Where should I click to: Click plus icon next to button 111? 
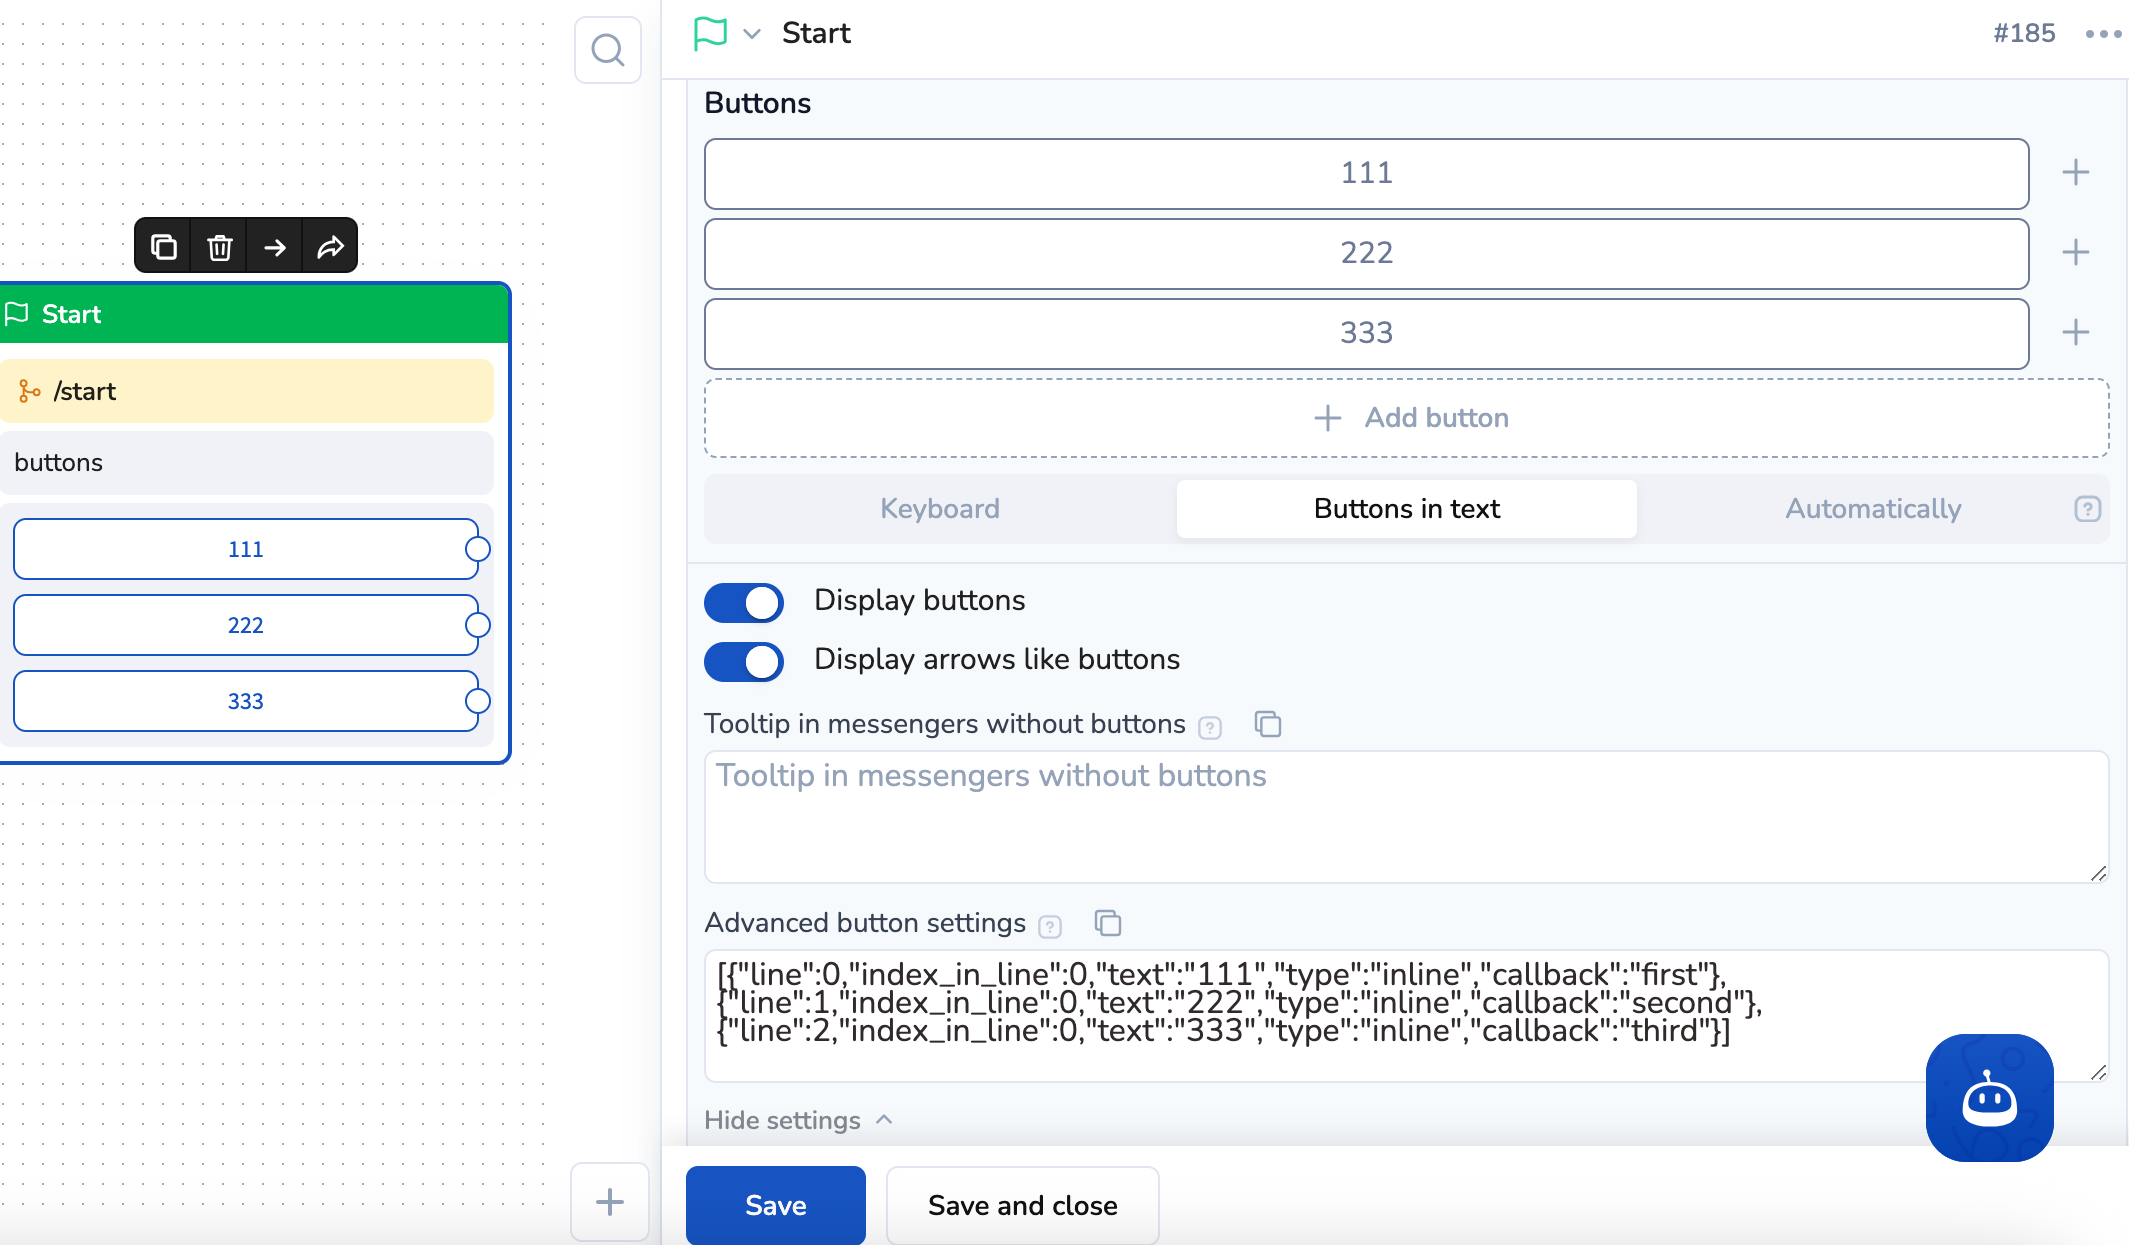tap(2075, 173)
